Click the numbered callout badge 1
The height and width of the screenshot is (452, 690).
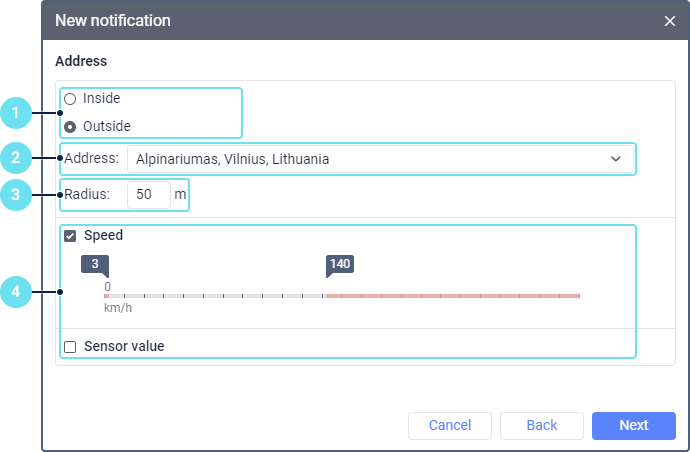tap(16, 113)
